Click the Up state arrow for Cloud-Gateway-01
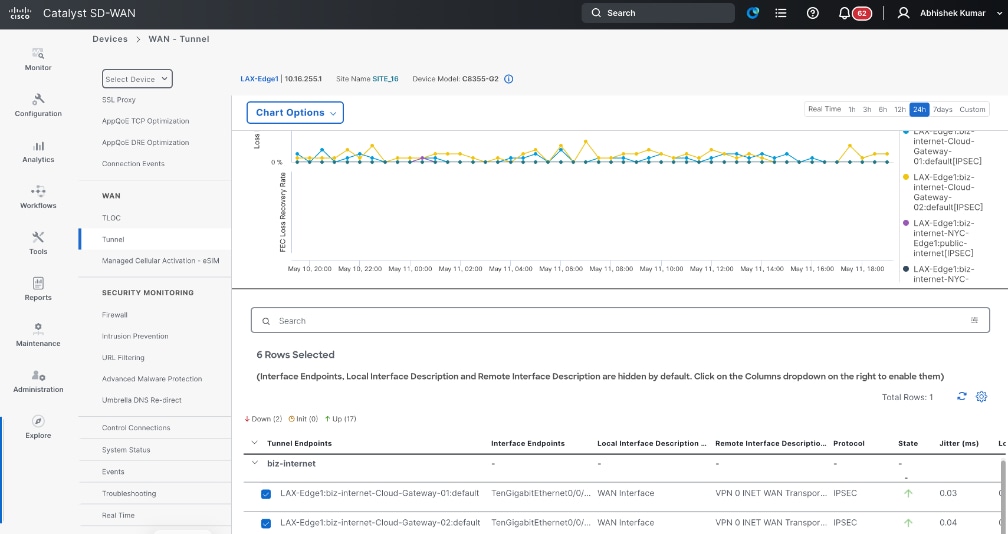Screen dimensions: 1008x534 pos(908,494)
